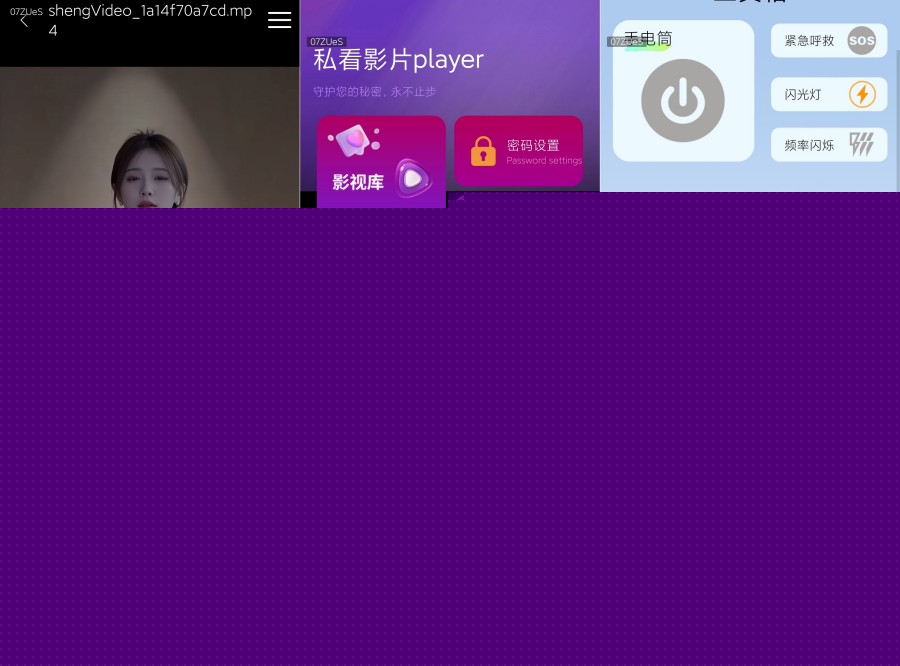
Task: Click the 手电筒 label
Action: [648, 39]
